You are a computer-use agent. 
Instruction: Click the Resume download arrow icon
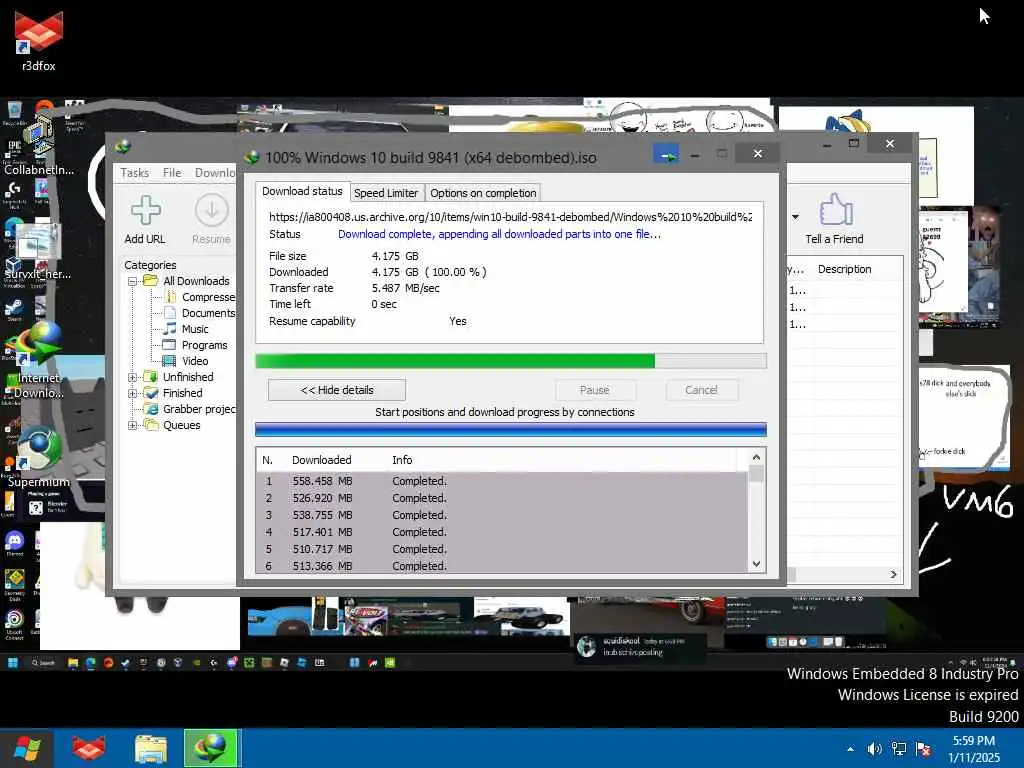pos(212,210)
